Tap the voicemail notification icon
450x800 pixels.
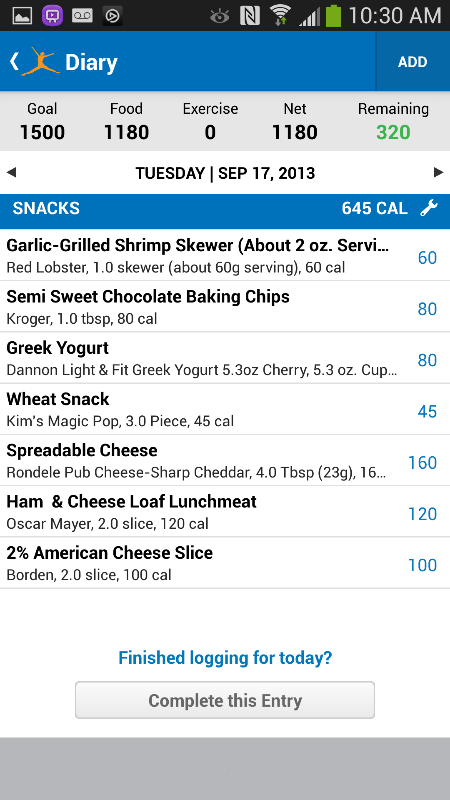(x=82, y=16)
